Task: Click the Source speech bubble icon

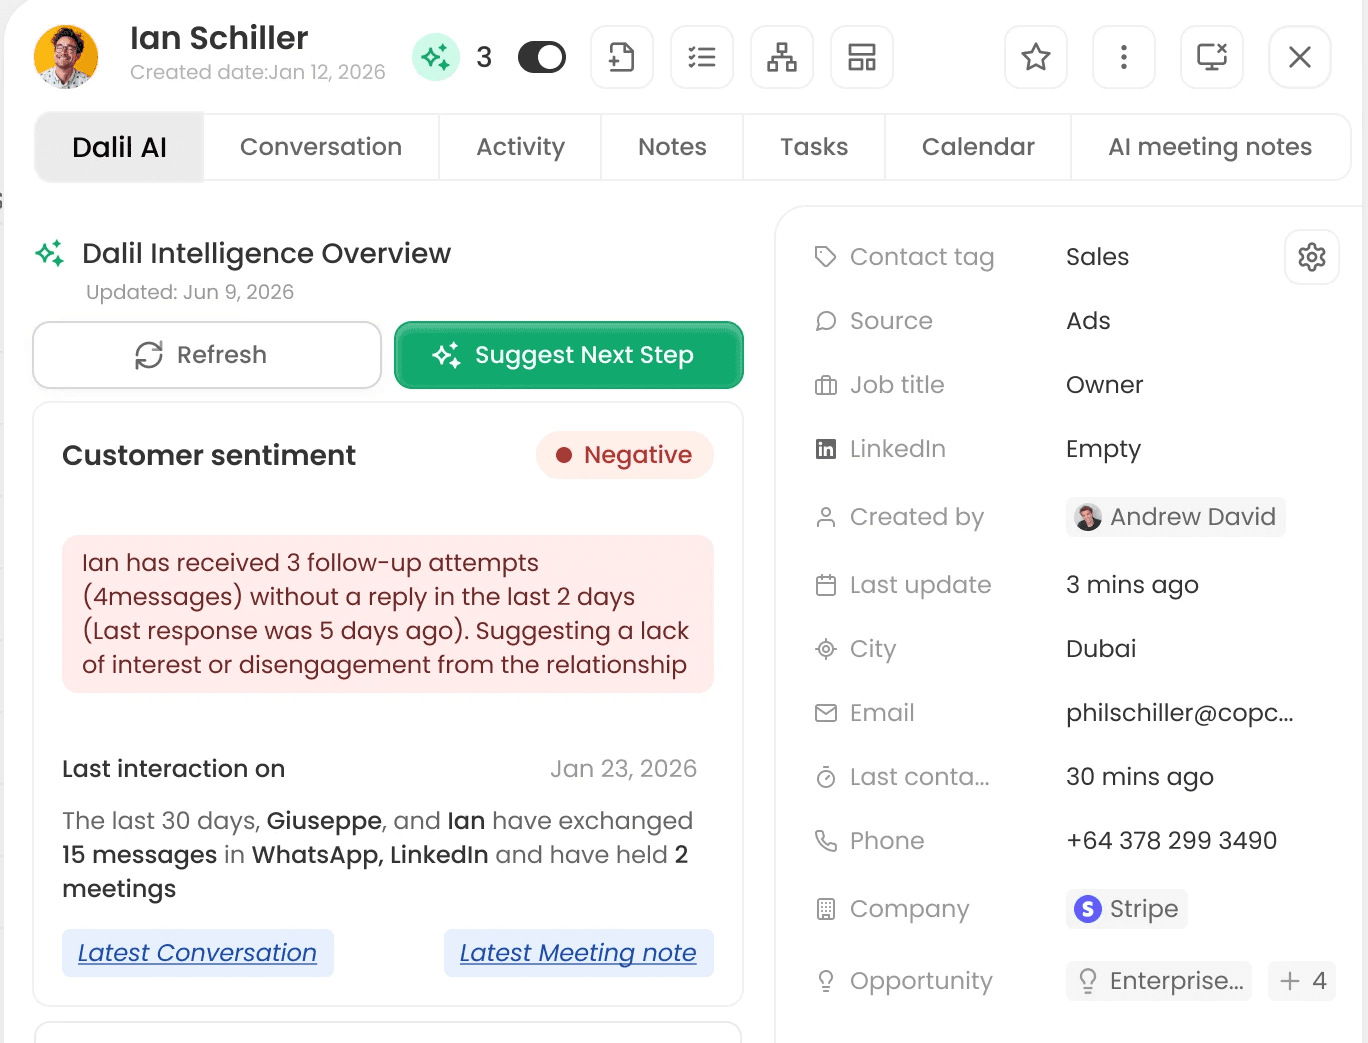Action: (x=825, y=321)
